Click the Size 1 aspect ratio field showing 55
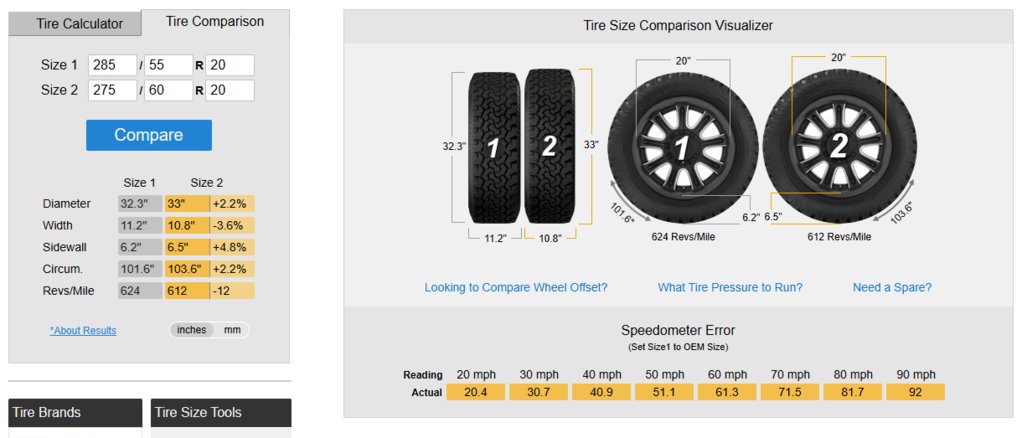This screenshot has width=1022, height=438. [x=169, y=65]
